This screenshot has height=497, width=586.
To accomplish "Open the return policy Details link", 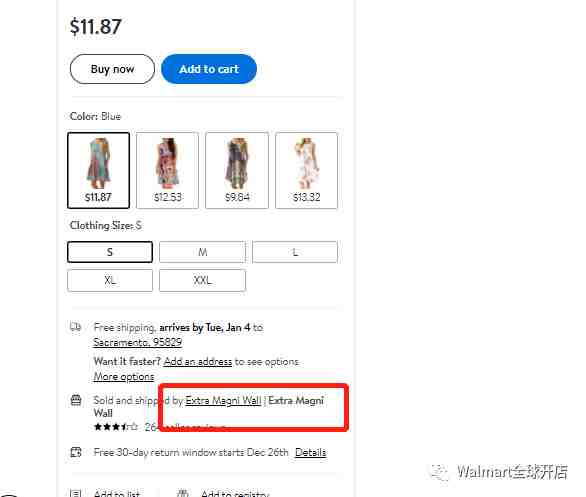I will [310, 452].
